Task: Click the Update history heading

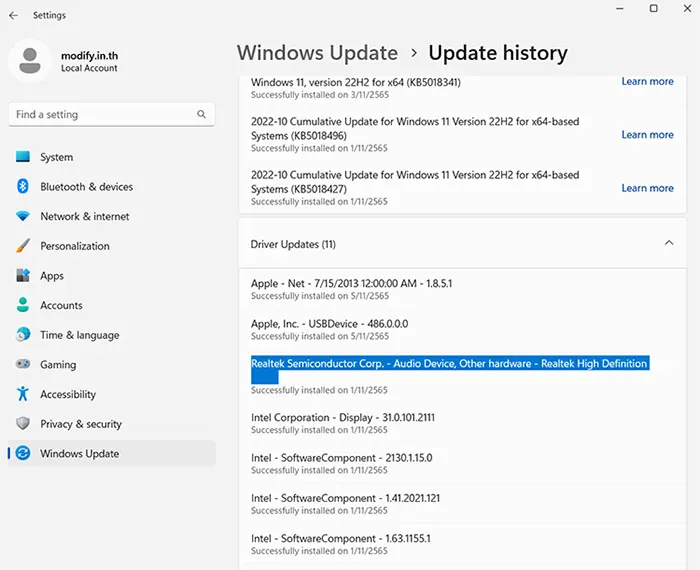Action: coord(498,53)
